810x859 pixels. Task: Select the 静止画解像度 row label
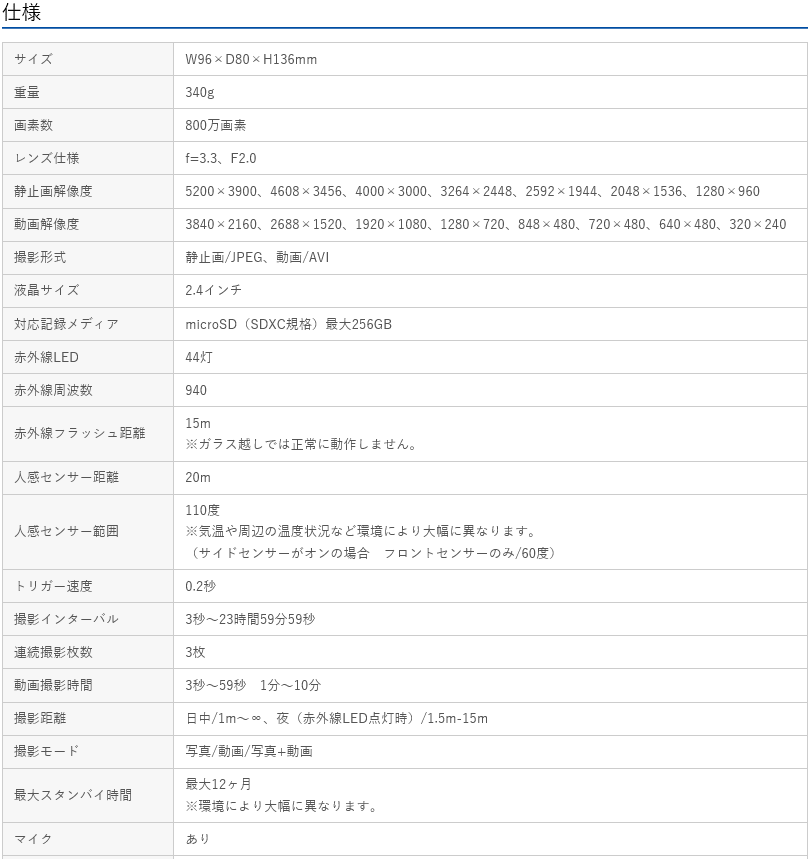53,191
